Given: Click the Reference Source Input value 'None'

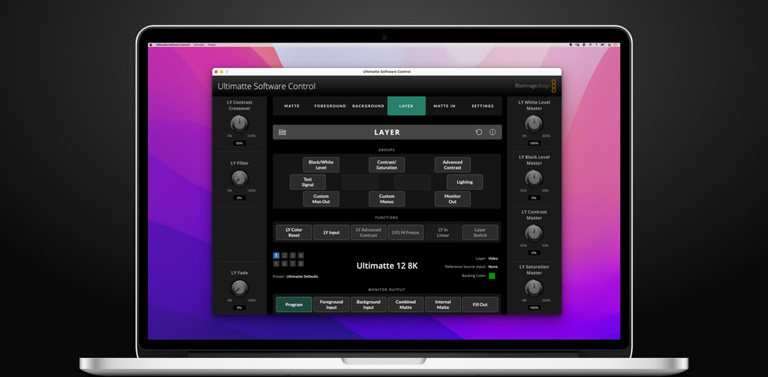Looking at the screenshot, I should coord(493,267).
